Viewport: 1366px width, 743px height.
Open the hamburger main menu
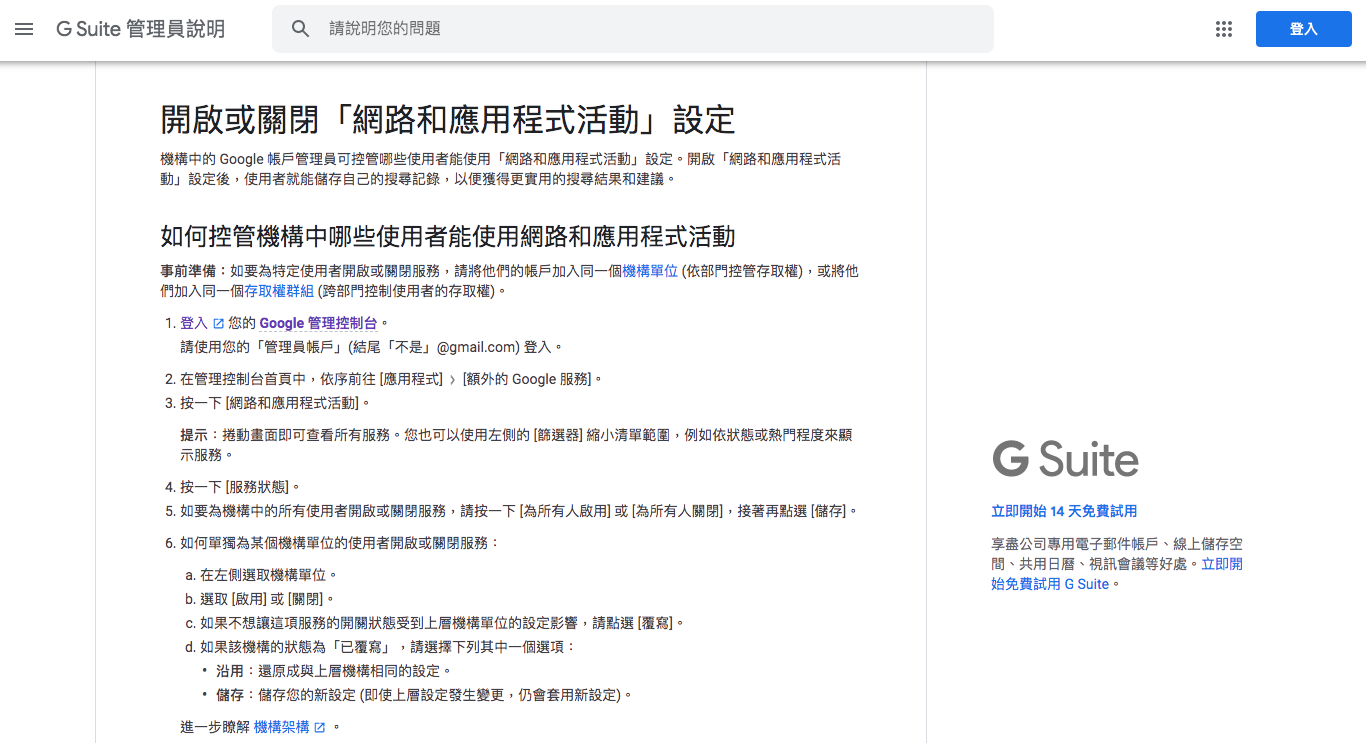pos(24,29)
